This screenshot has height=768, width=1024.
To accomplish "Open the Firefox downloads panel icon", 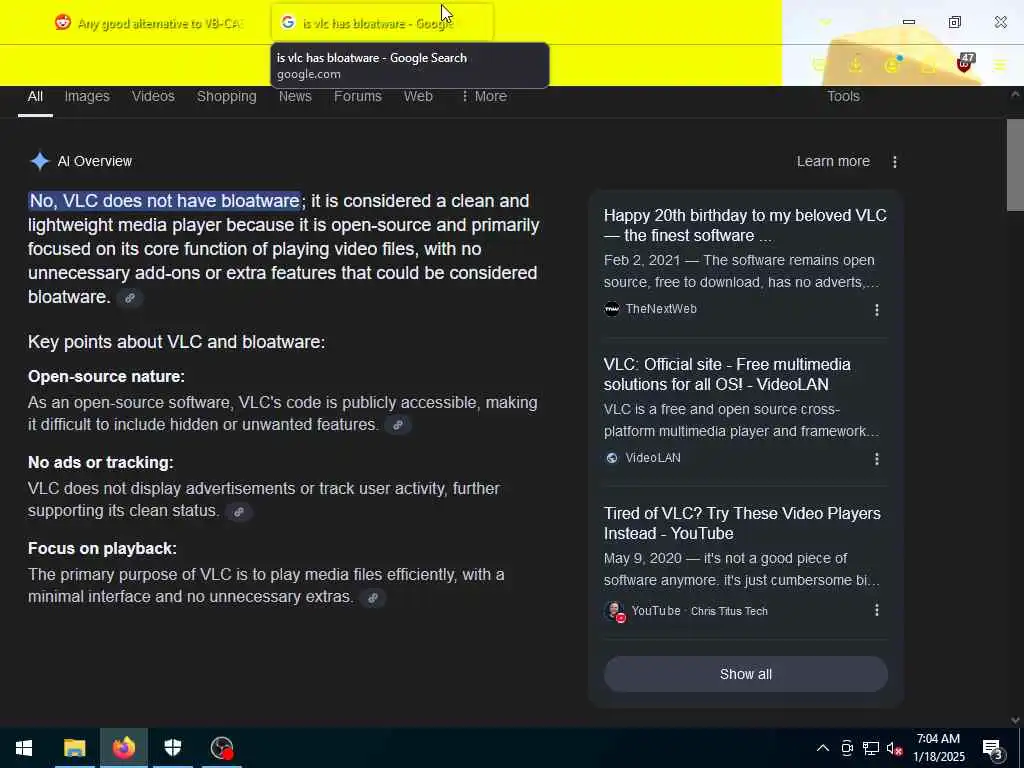I will (855, 65).
